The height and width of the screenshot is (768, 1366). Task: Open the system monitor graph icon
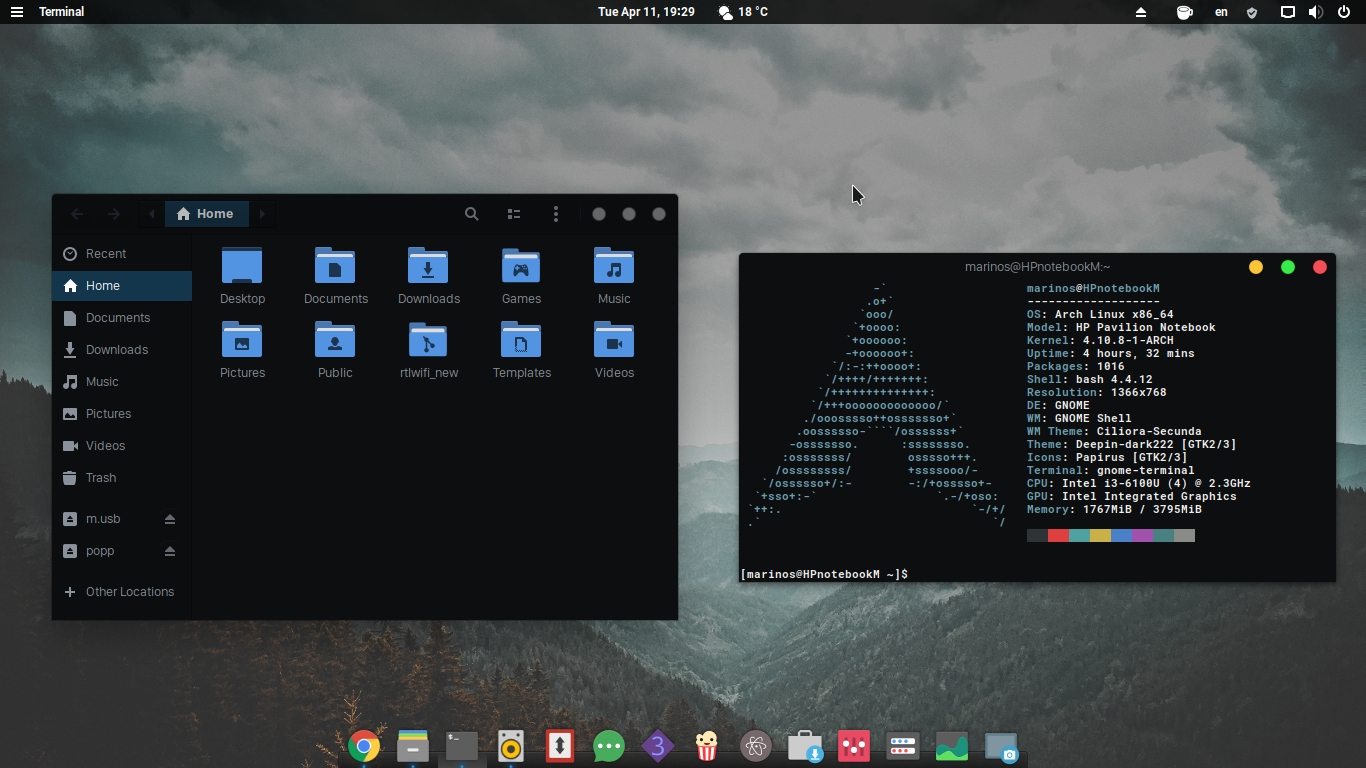[952, 746]
